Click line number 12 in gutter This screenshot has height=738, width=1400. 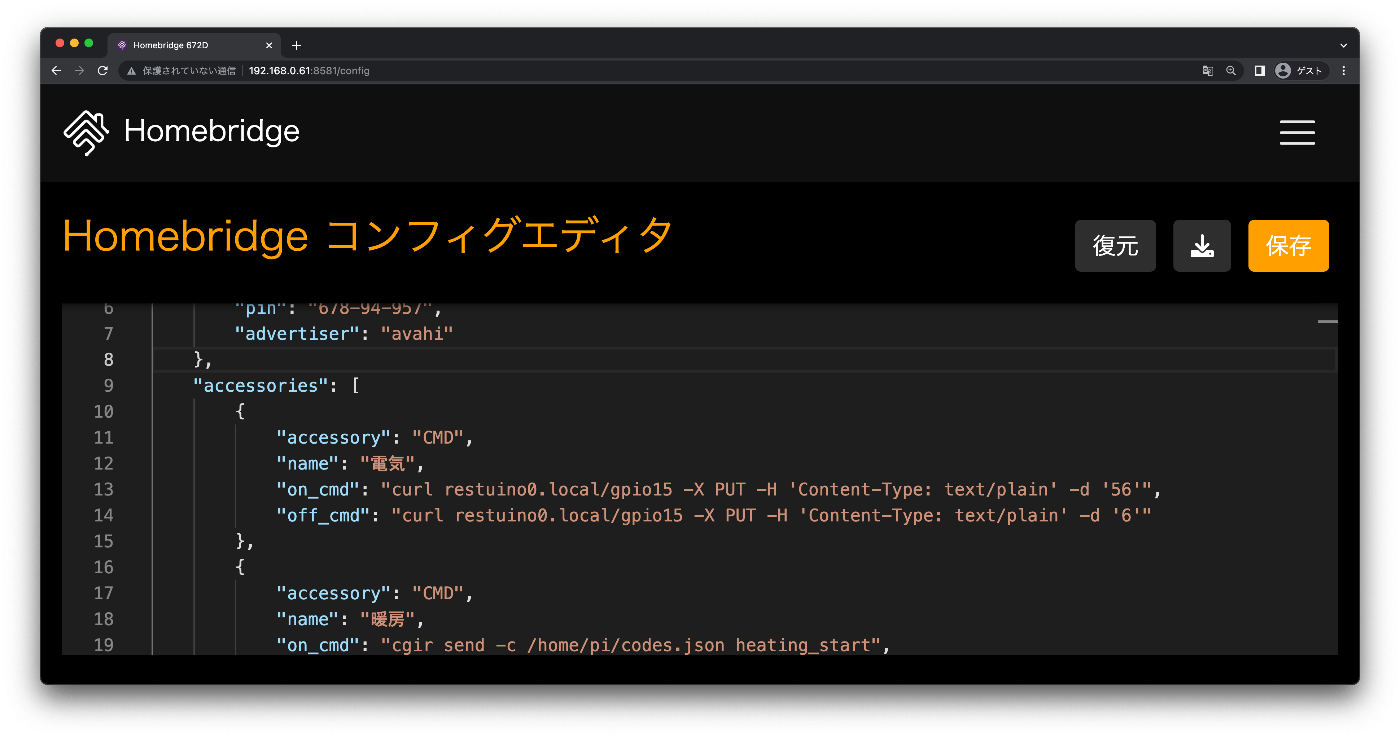[103, 464]
